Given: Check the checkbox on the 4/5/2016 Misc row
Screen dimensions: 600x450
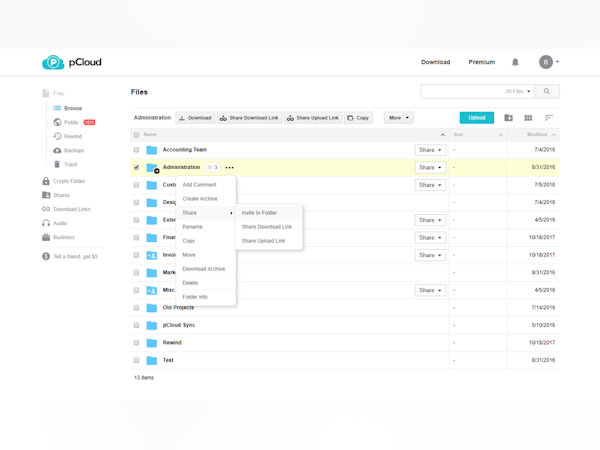Looking at the screenshot, I should [136, 290].
